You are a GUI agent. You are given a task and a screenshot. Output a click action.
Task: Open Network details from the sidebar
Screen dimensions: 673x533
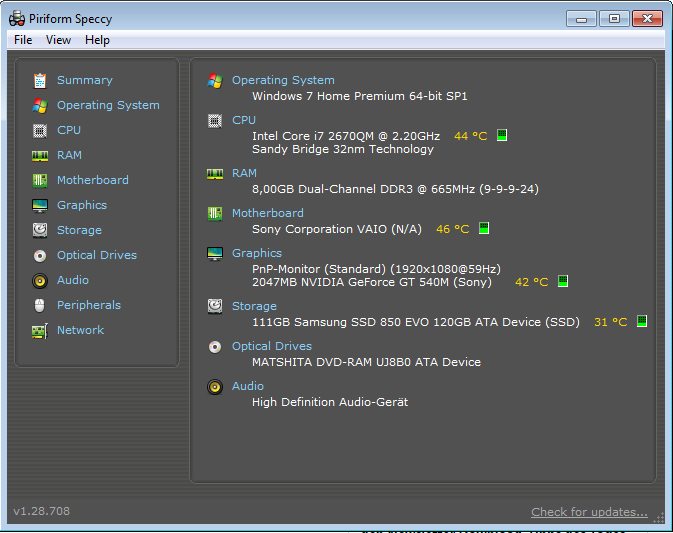click(x=80, y=330)
